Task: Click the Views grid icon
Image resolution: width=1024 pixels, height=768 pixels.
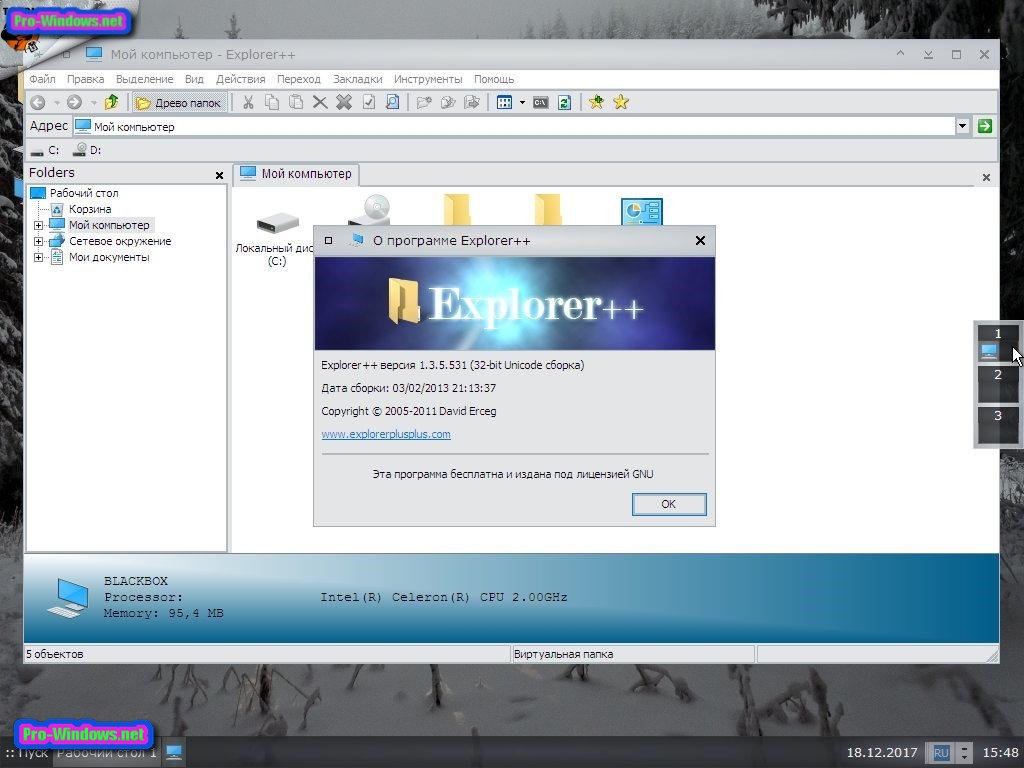Action: [x=504, y=103]
